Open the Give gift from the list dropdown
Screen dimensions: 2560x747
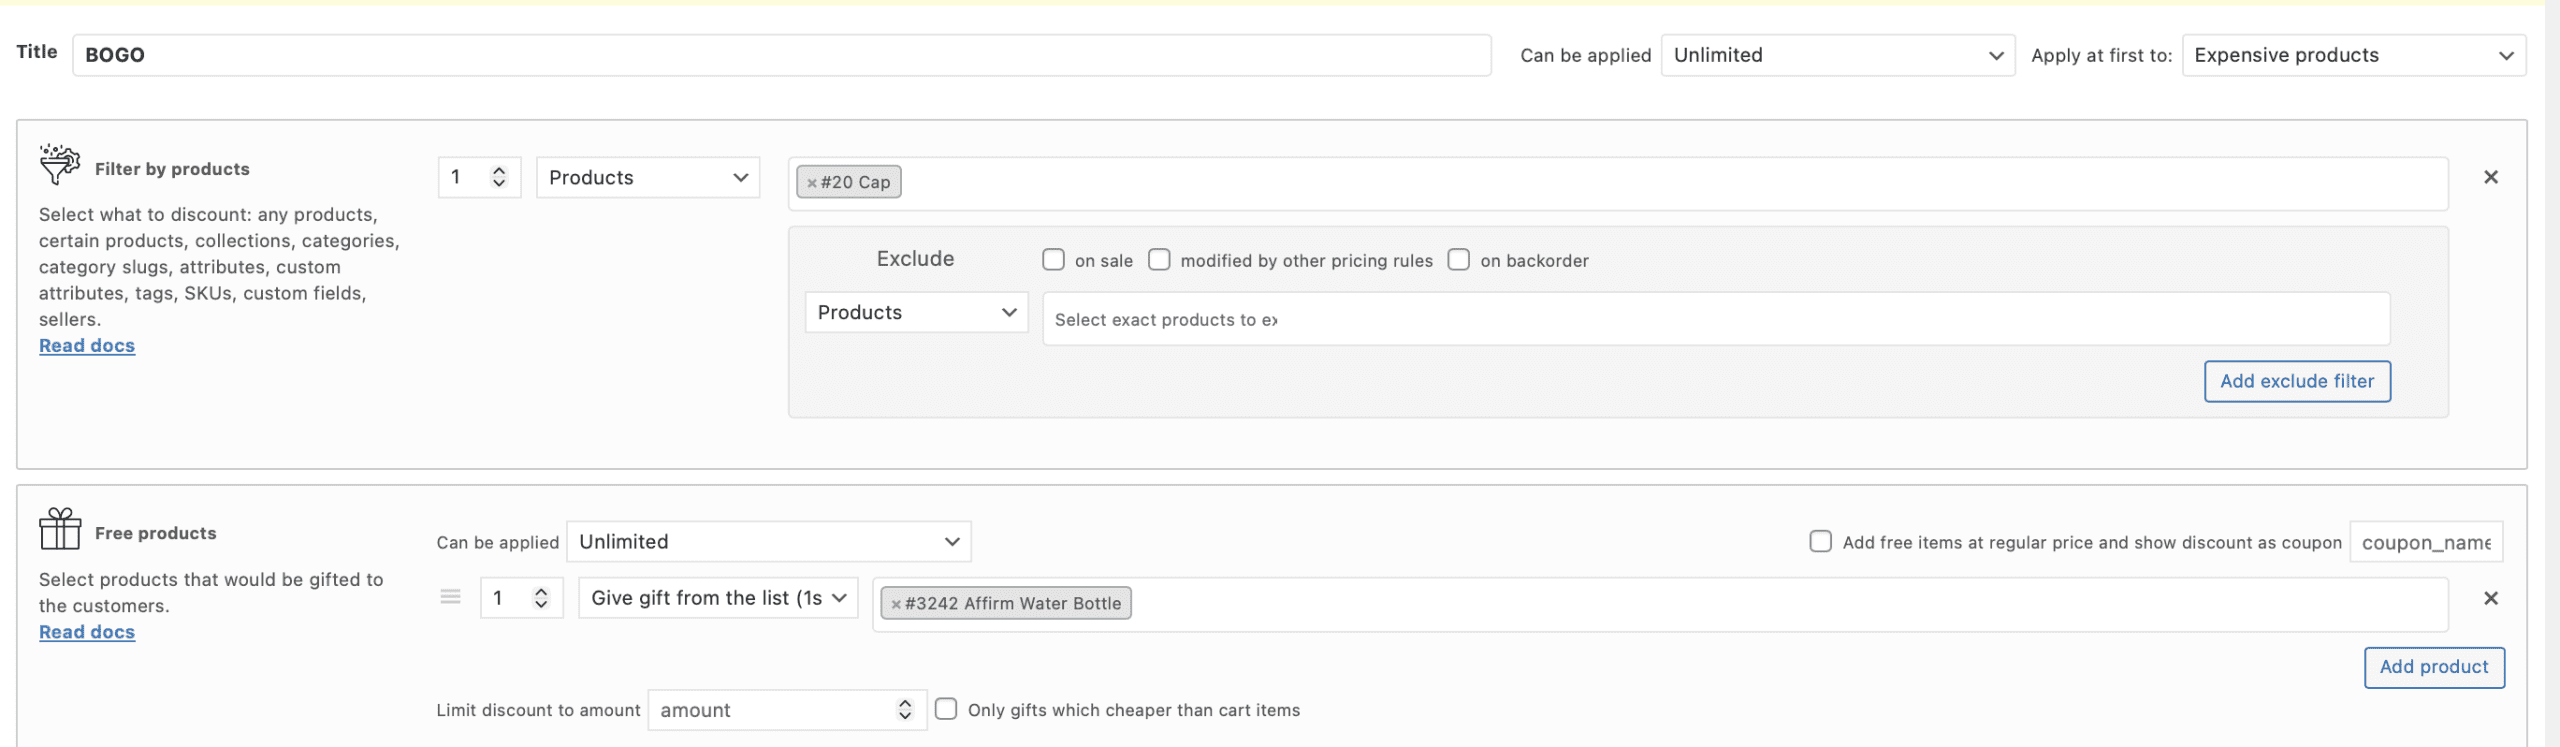coord(718,598)
